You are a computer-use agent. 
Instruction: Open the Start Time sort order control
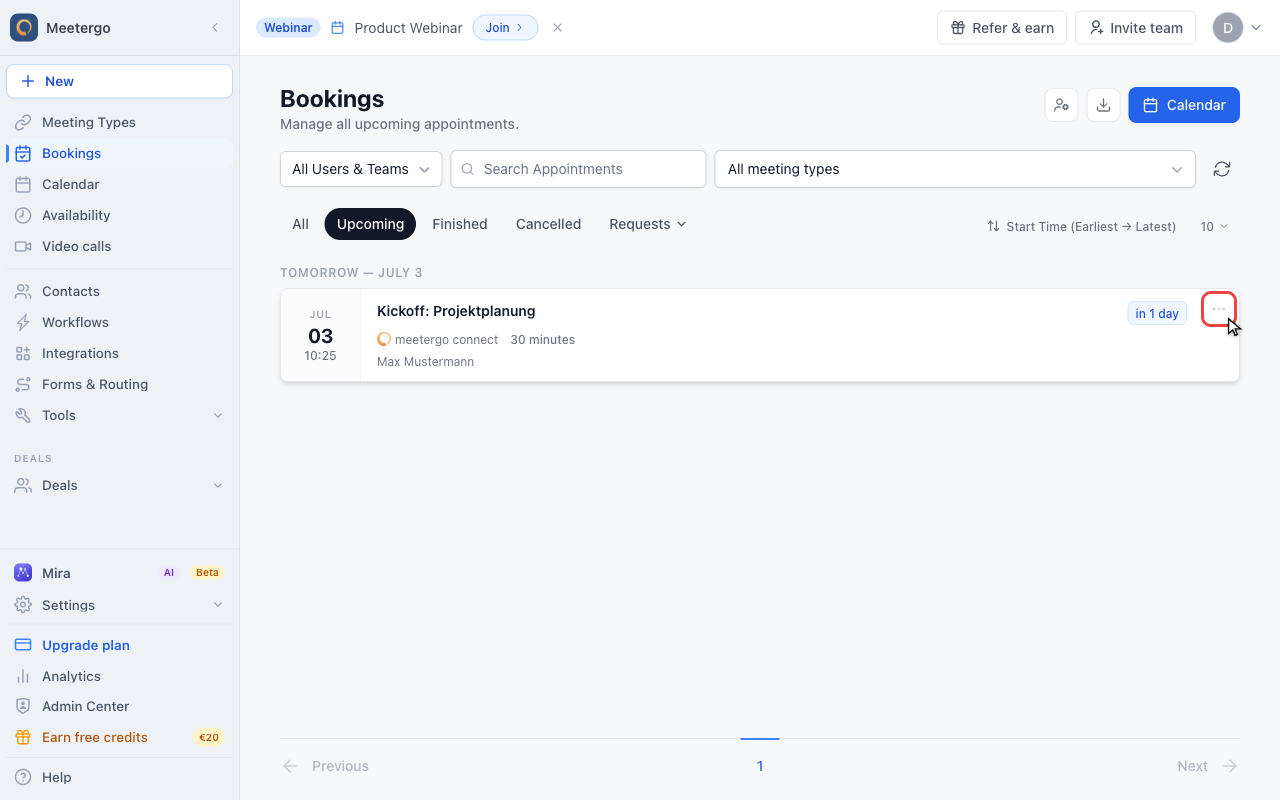[x=1081, y=226]
